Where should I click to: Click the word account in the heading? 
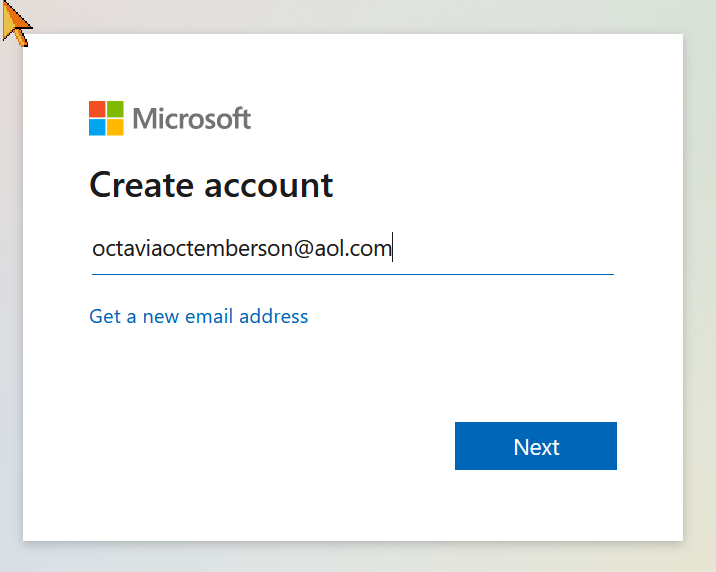pyautogui.click(x=268, y=186)
